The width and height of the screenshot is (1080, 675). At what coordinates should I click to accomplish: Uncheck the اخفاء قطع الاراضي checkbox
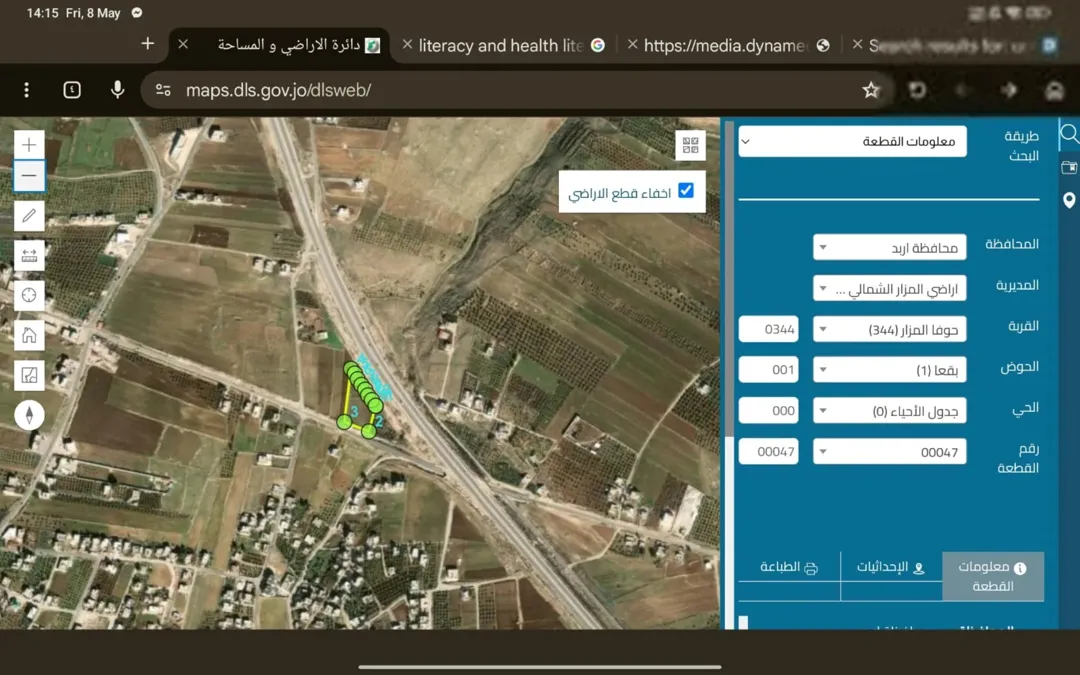(686, 191)
